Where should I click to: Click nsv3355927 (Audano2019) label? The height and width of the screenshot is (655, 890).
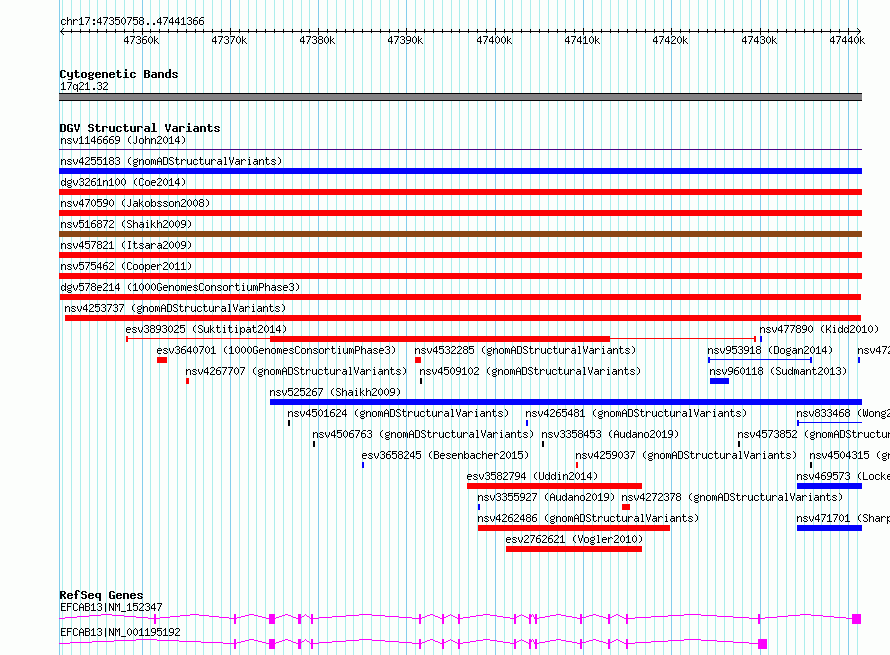point(546,497)
